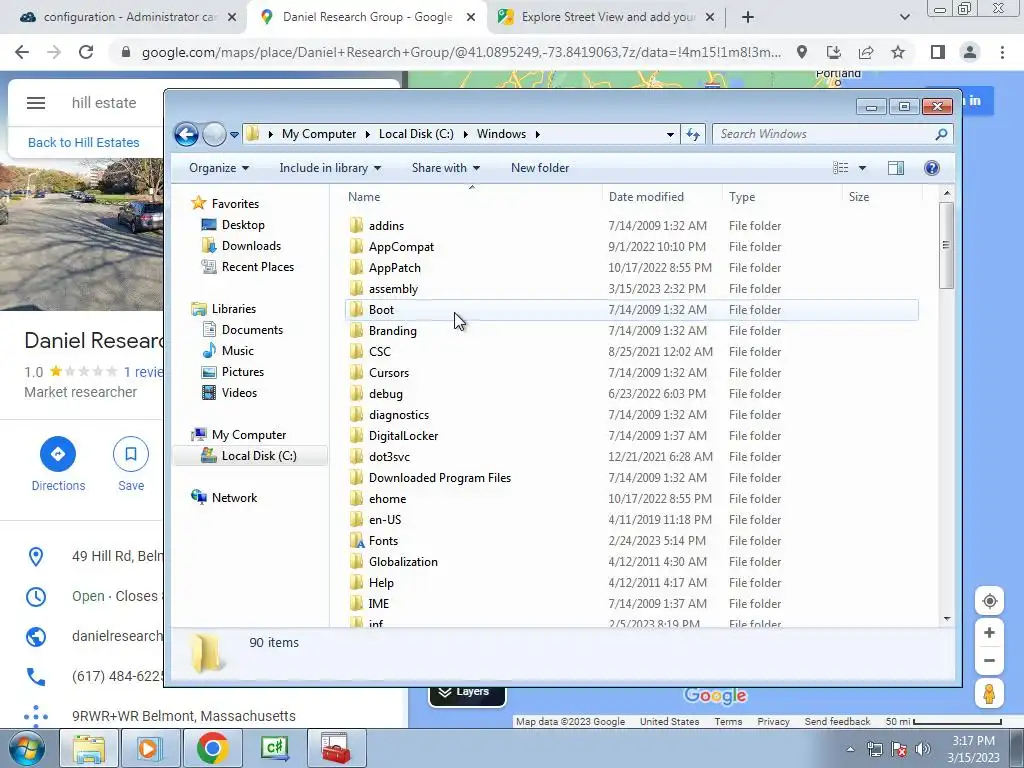Open the Music library

(x=238, y=351)
